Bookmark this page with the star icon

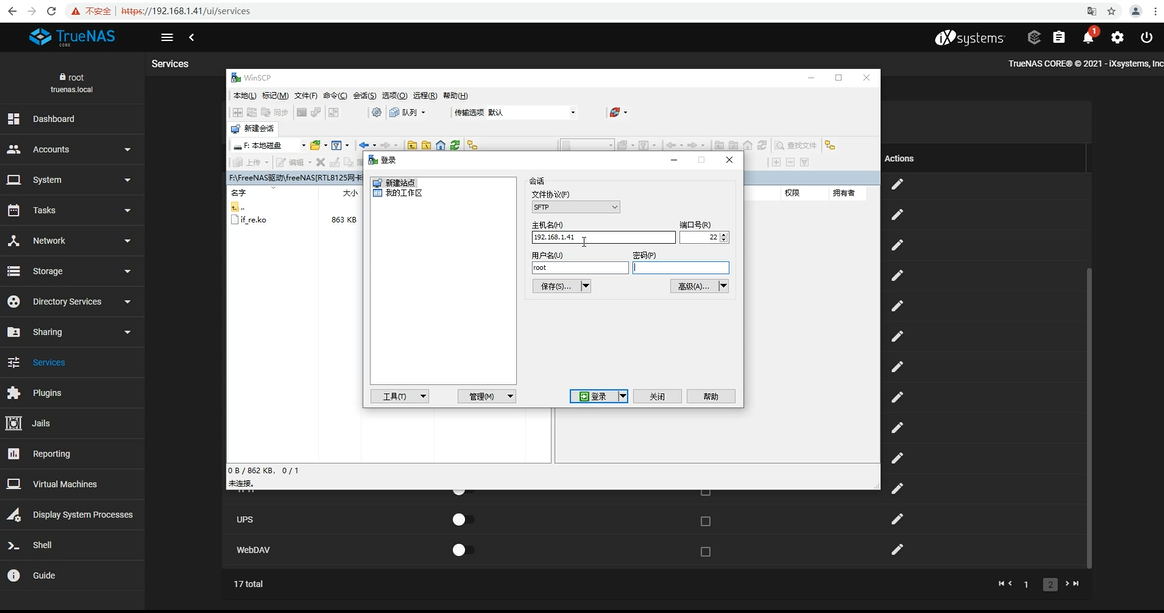point(1111,11)
